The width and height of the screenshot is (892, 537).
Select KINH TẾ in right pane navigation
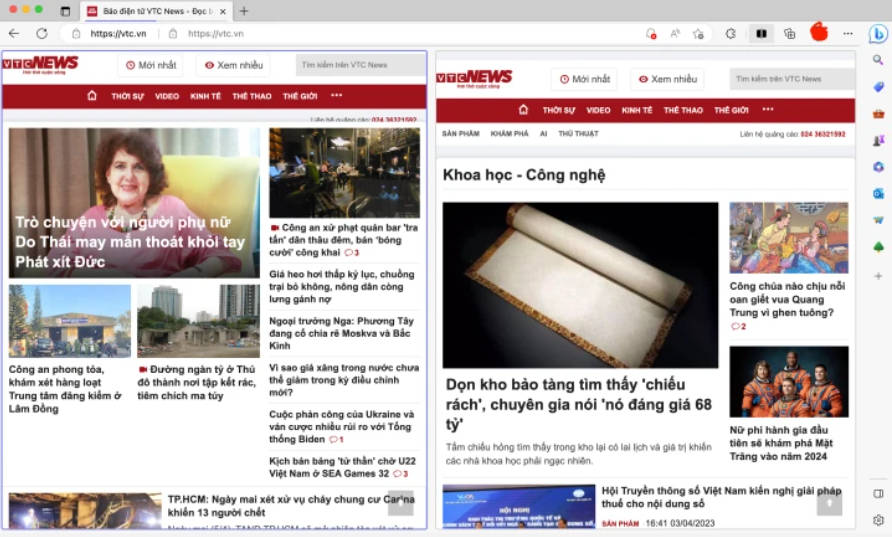point(637,110)
